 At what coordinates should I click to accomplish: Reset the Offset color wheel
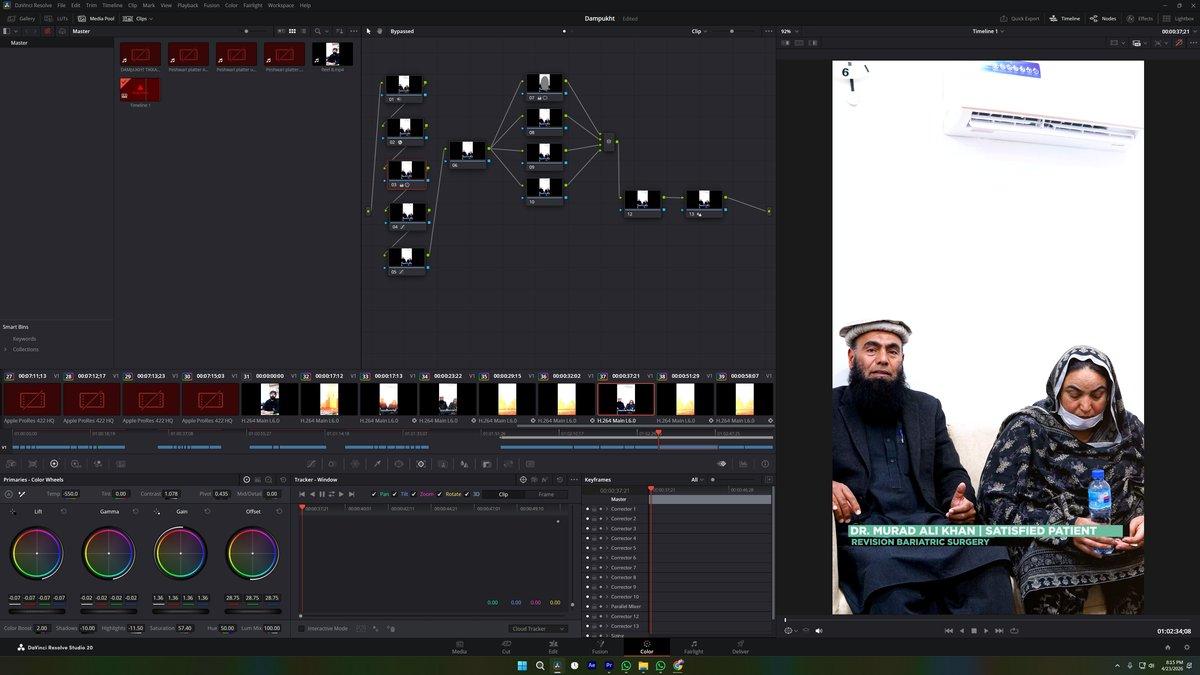tap(280, 511)
